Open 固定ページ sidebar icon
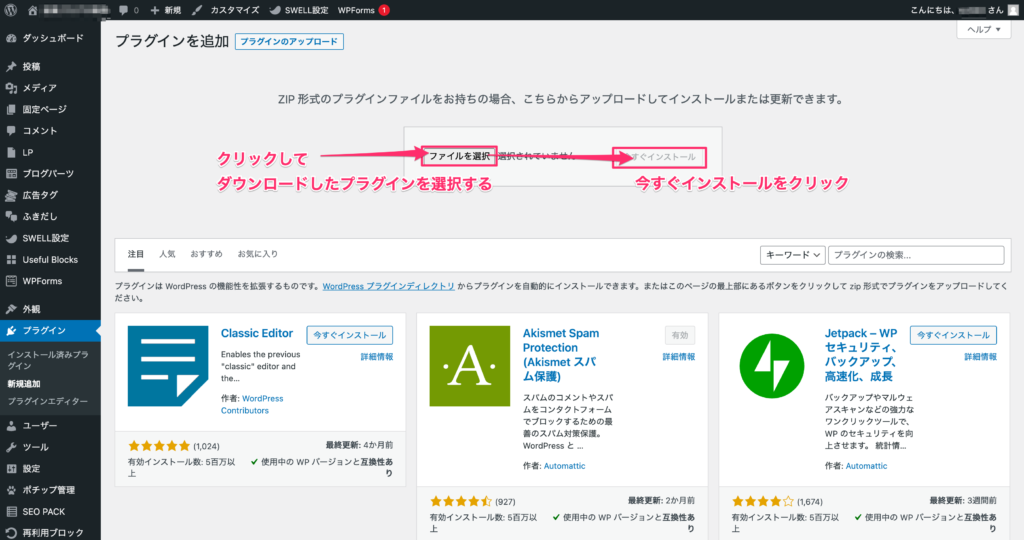Screen dimensions: 1024x540 click(11, 109)
